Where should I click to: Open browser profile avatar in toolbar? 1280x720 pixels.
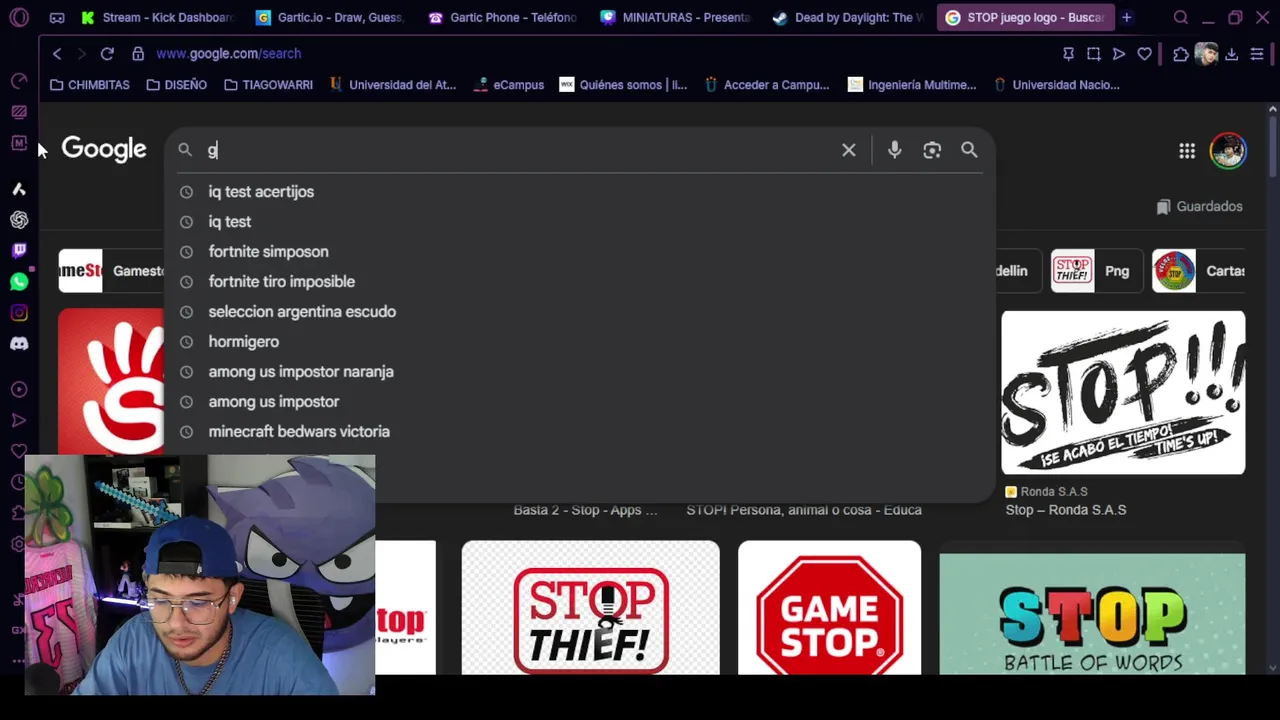(x=1206, y=54)
